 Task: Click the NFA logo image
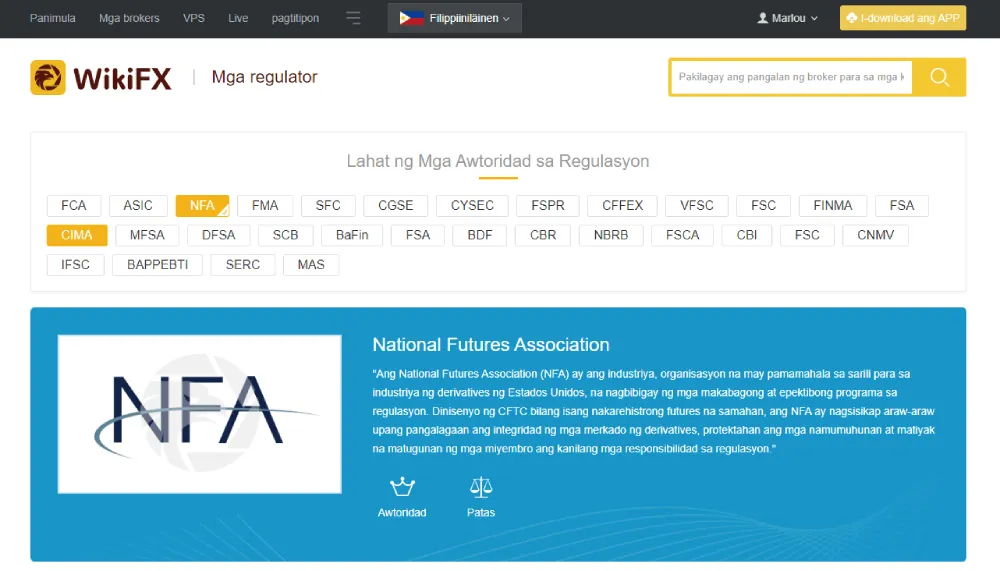point(200,414)
